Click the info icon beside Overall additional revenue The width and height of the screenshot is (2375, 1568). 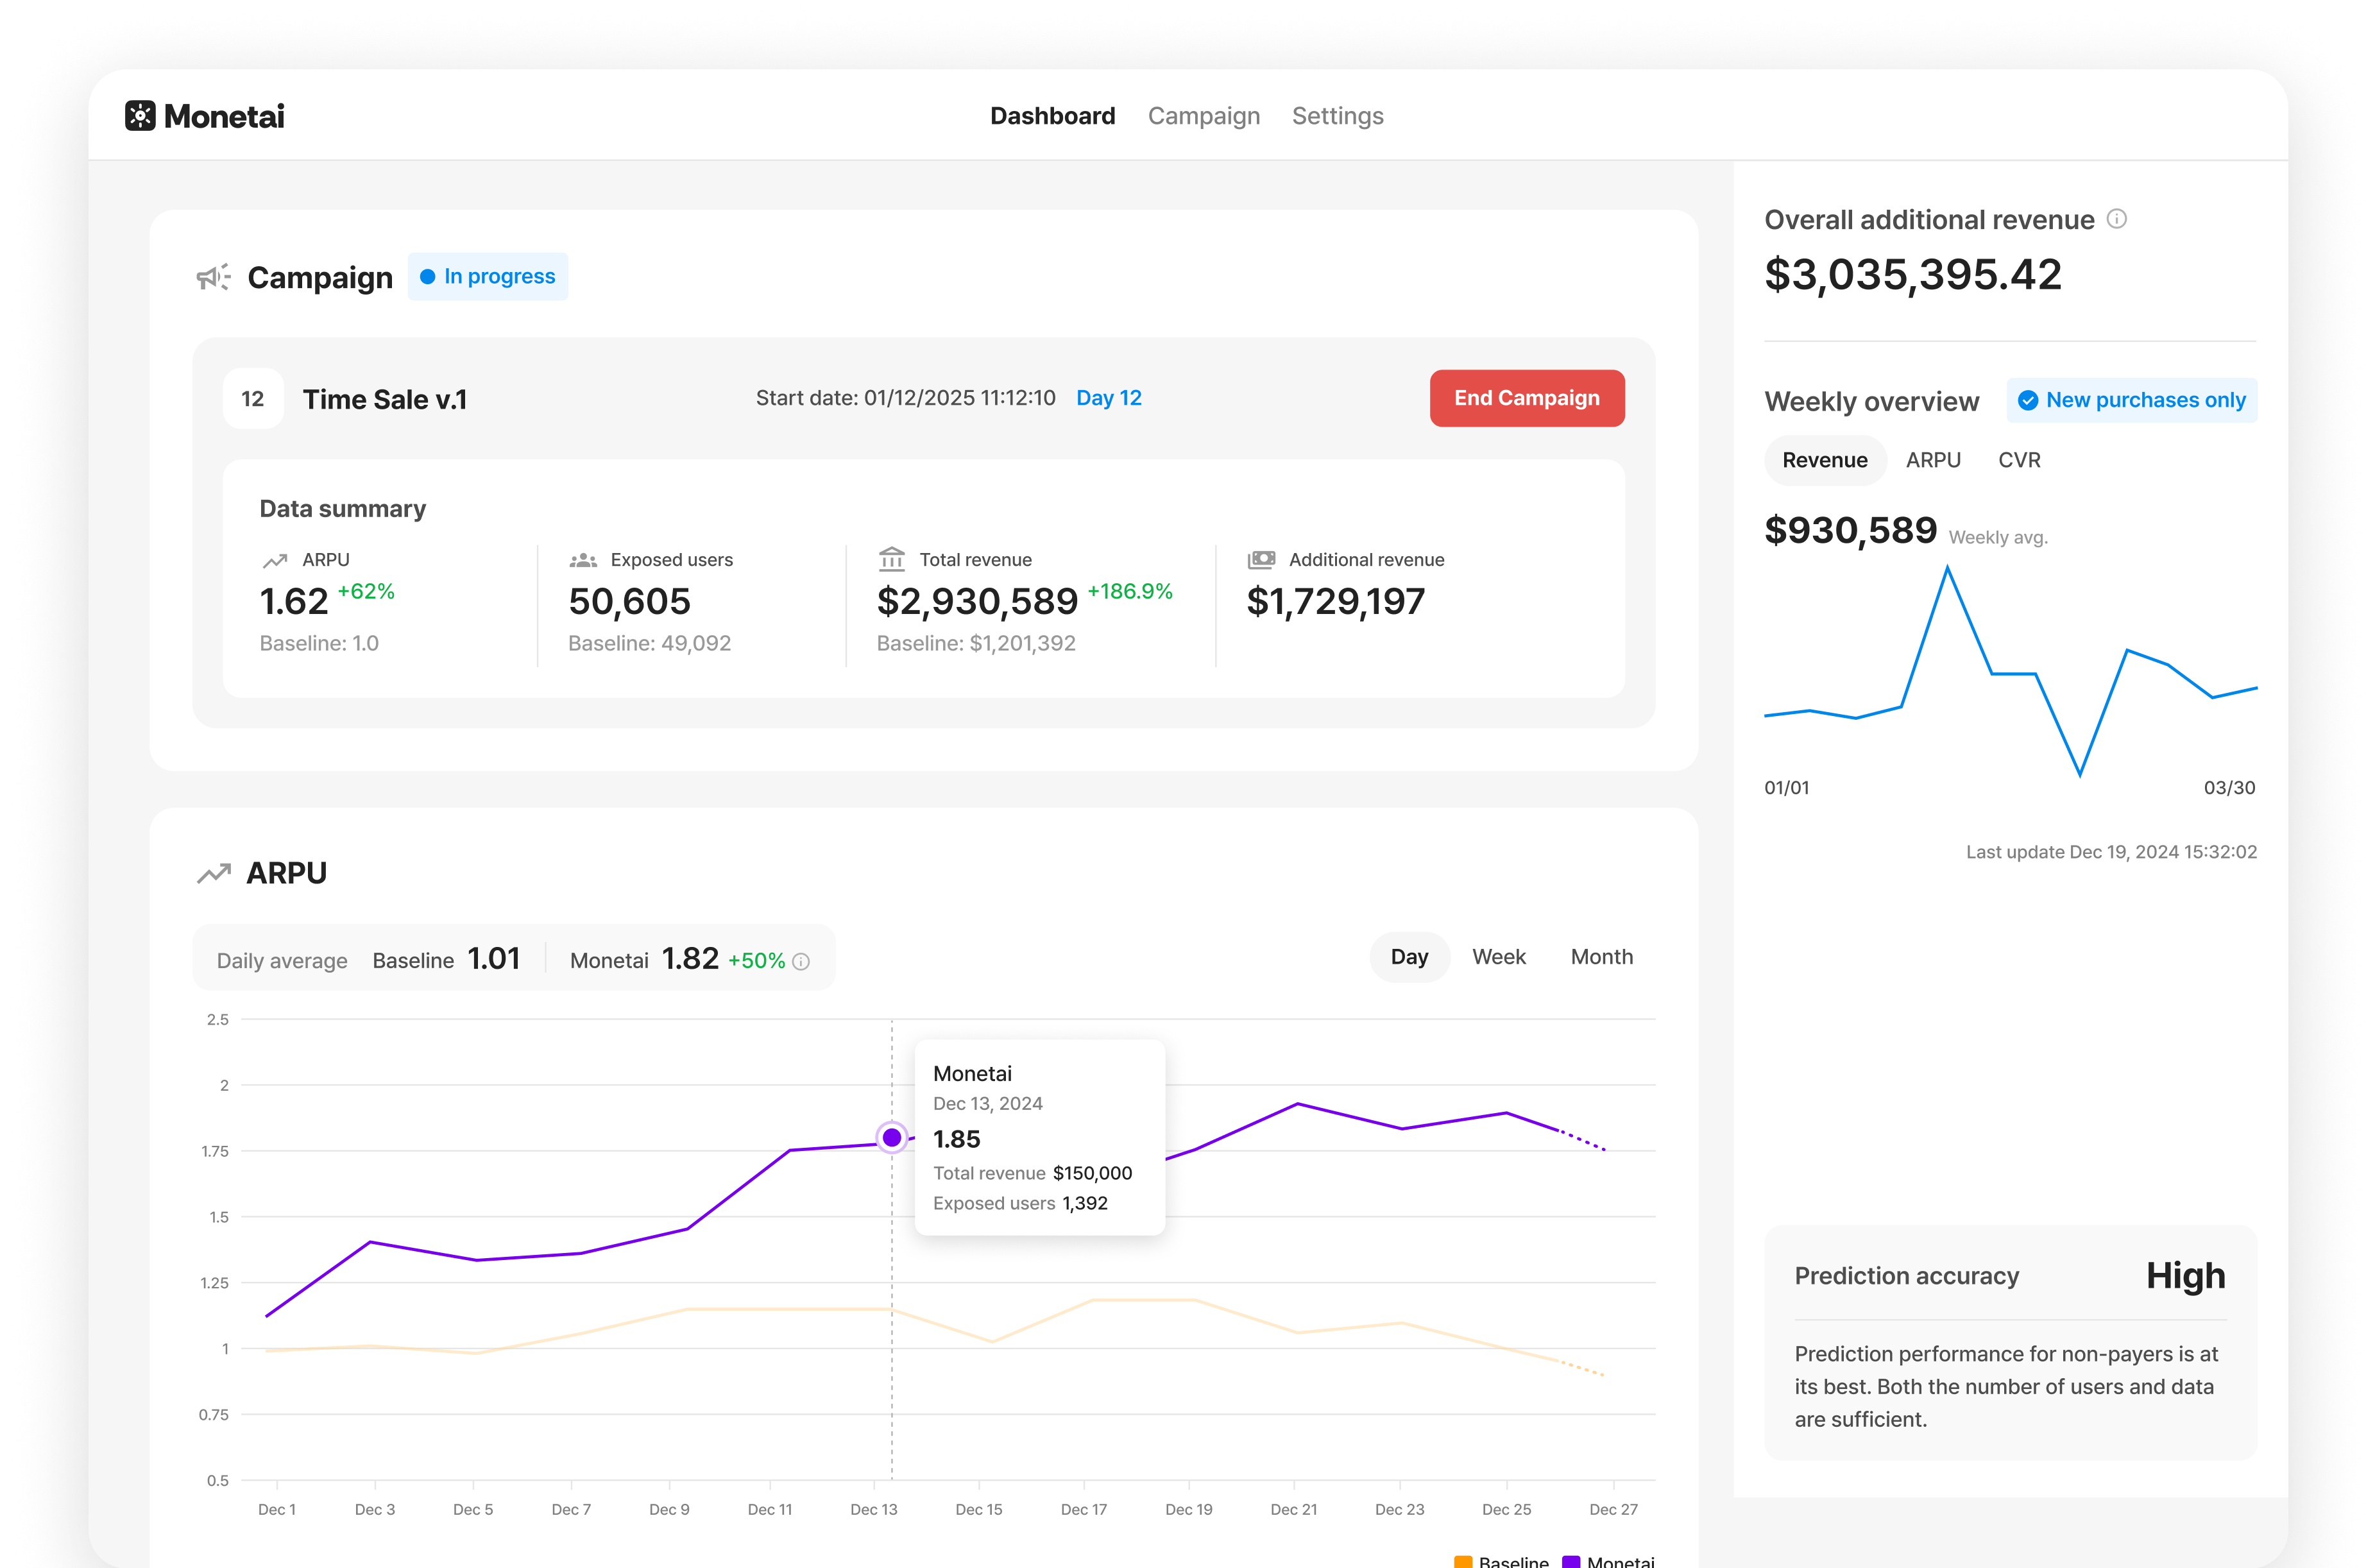click(2117, 219)
